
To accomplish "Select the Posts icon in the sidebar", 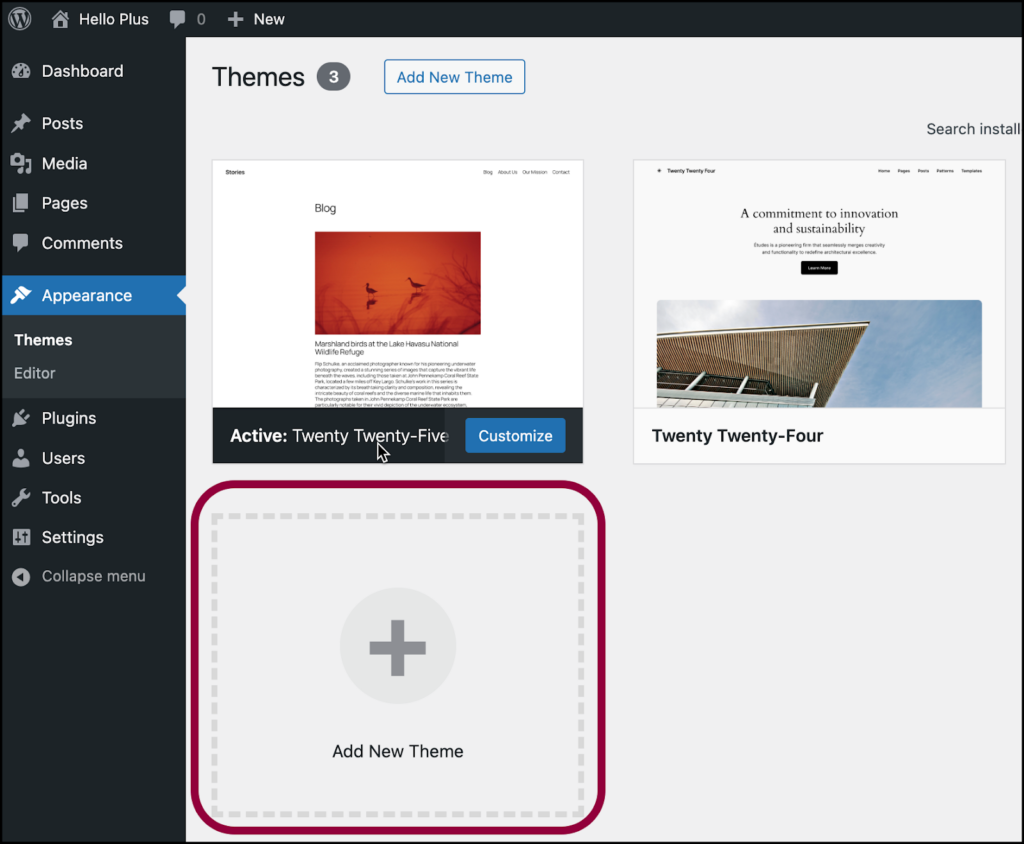I will click(22, 123).
